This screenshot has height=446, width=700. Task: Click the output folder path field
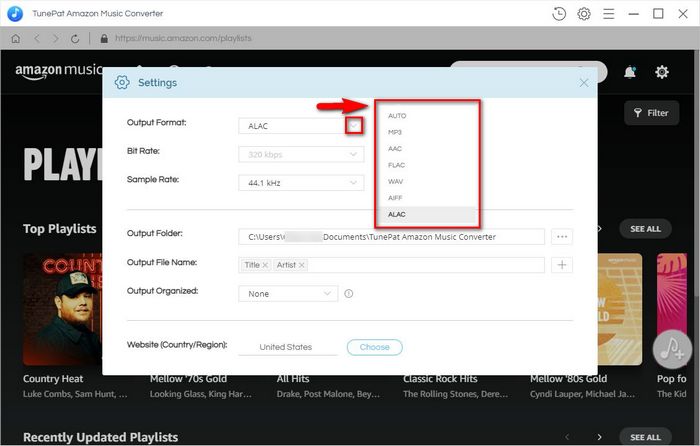coord(392,237)
